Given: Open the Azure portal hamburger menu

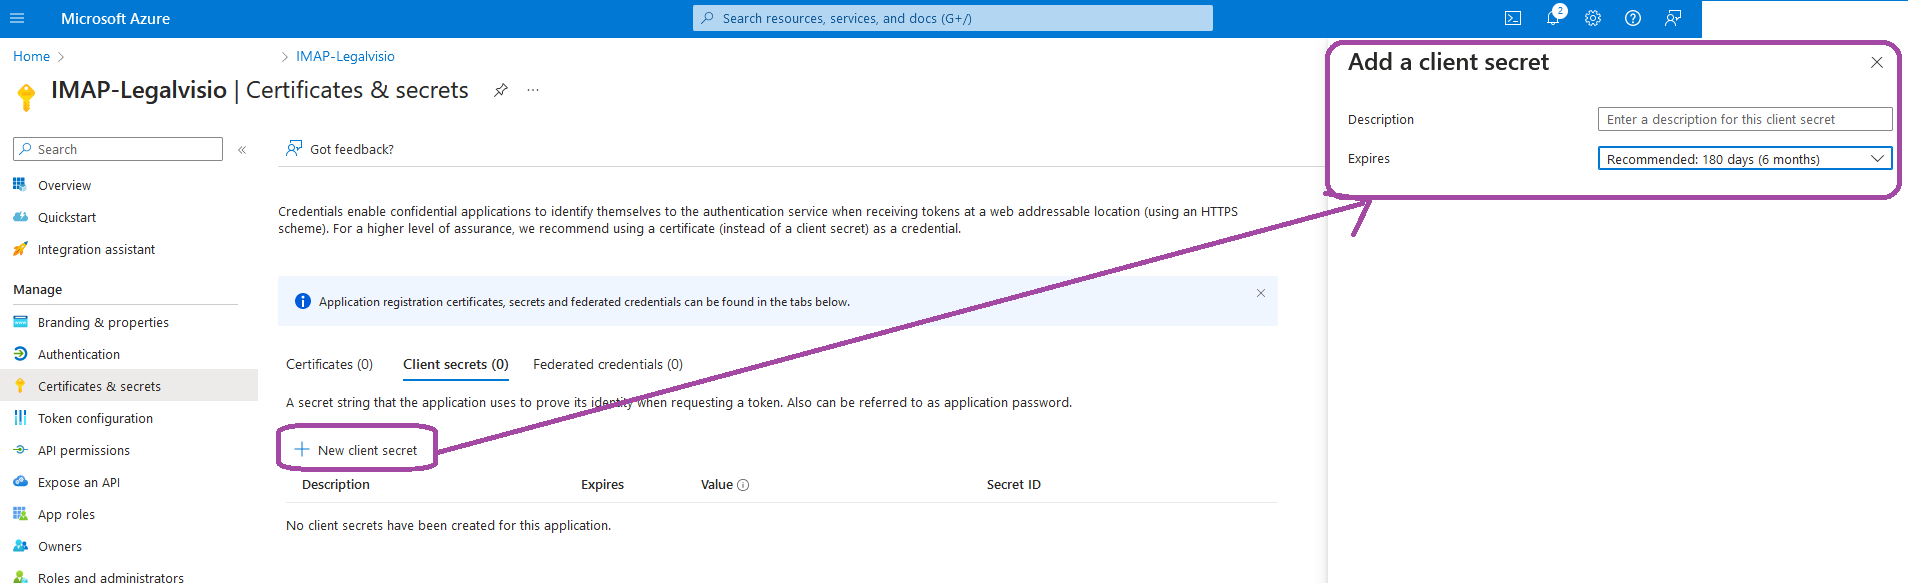Looking at the screenshot, I should coord(17,18).
